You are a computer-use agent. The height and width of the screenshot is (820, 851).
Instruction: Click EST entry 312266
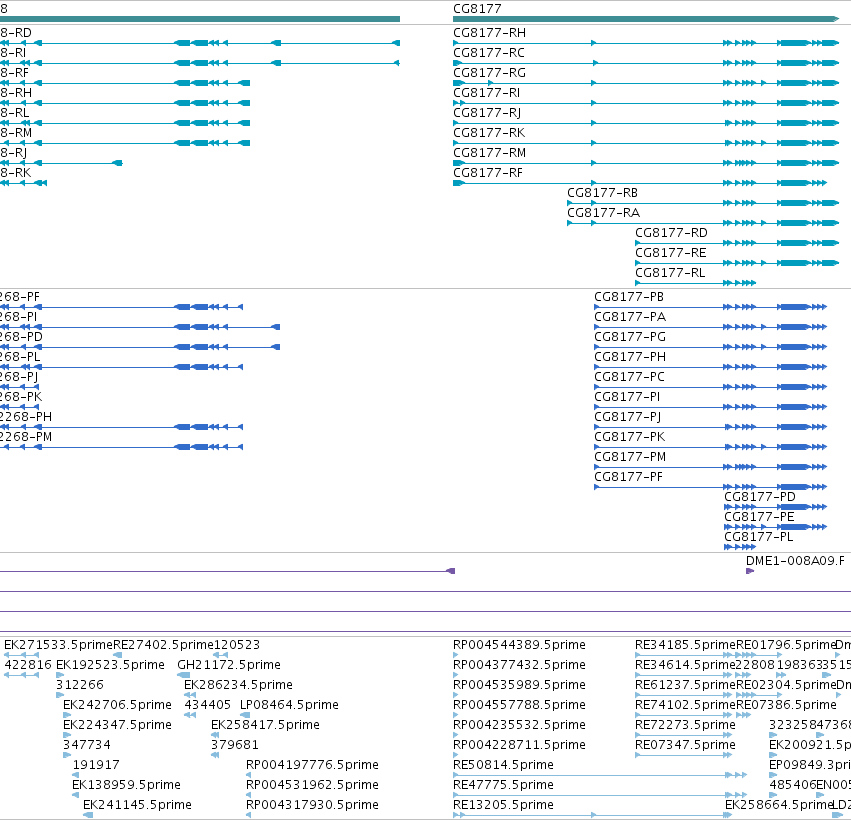pos(80,685)
